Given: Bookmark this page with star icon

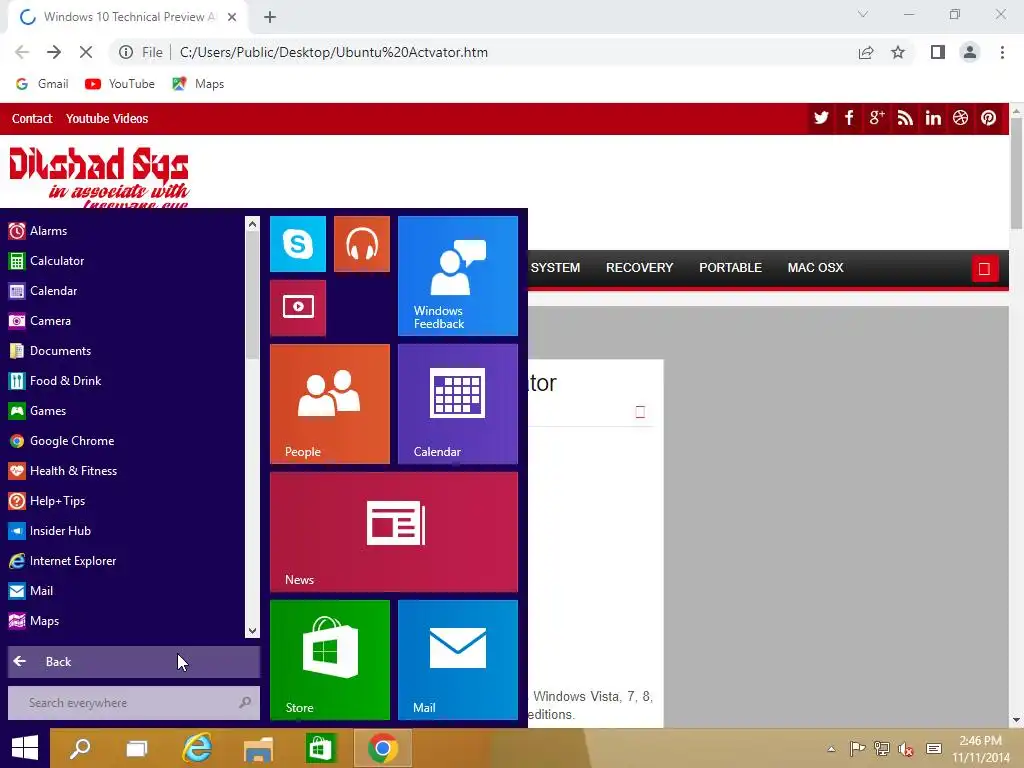Looking at the screenshot, I should (898, 52).
